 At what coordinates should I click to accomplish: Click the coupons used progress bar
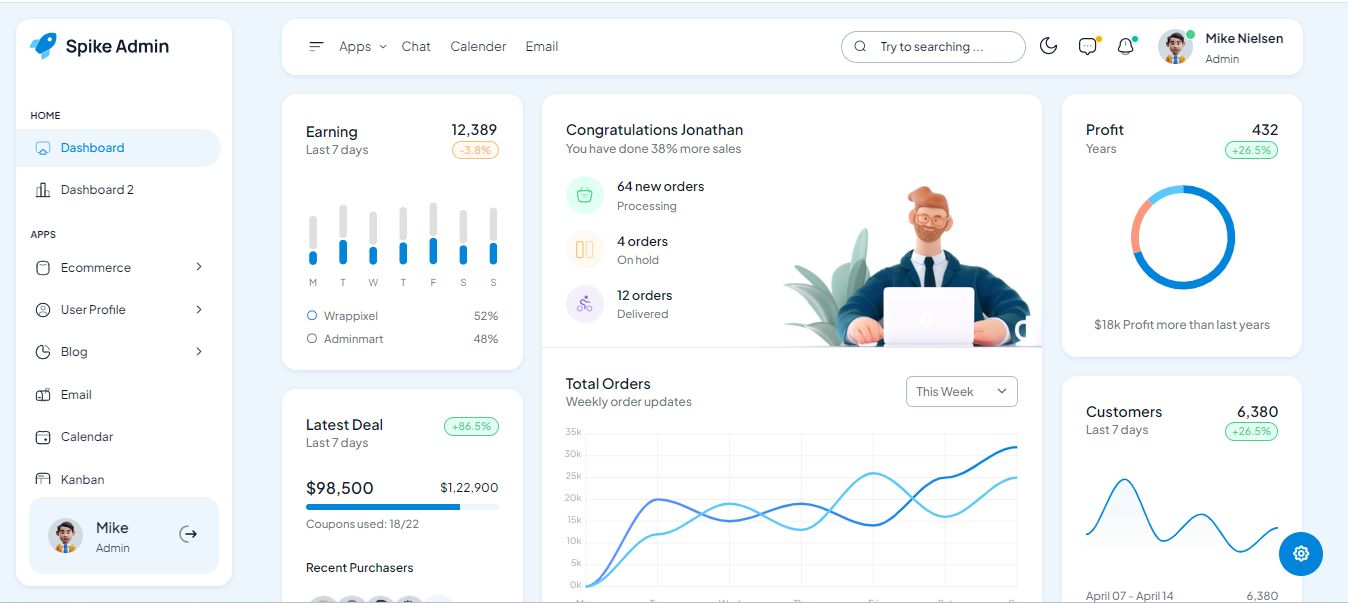tap(402, 507)
